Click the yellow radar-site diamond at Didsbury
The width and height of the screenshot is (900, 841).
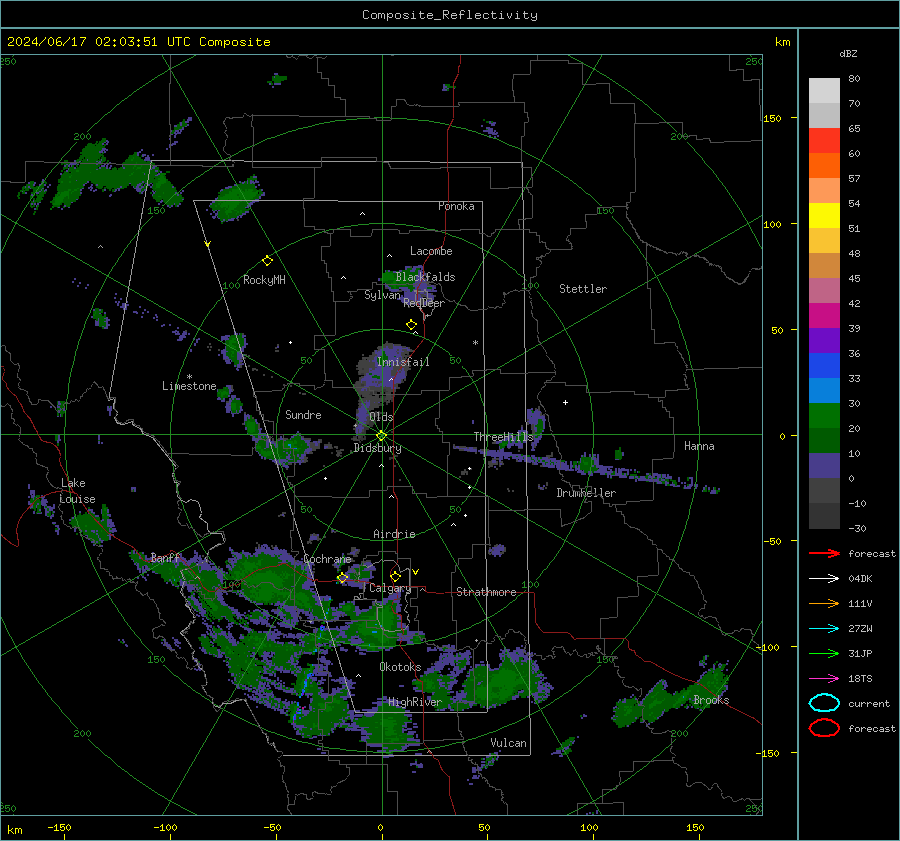coord(381,436)
